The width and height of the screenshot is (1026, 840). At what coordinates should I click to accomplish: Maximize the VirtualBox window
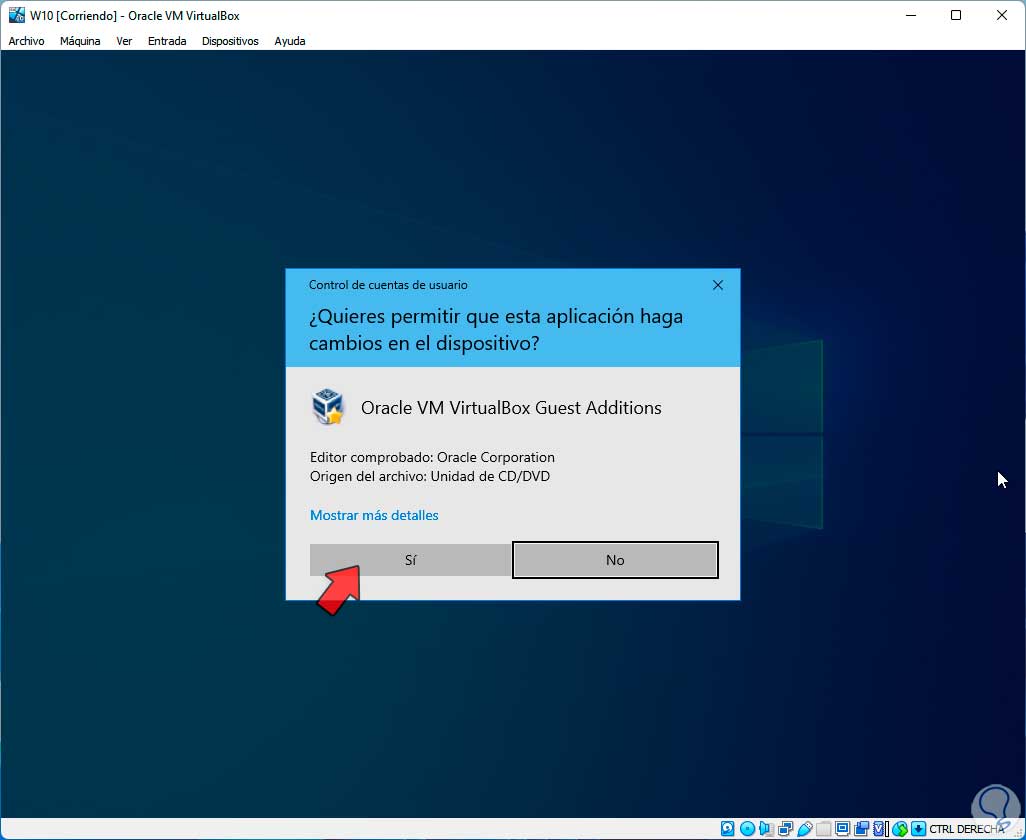click(956, 15)
